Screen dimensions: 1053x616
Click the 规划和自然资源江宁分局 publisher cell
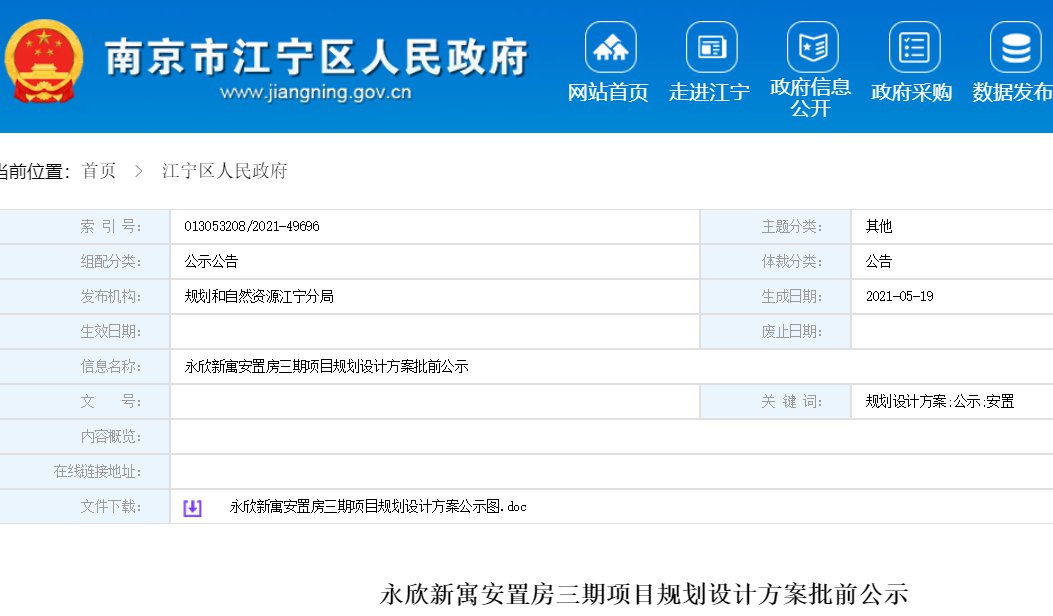[259, 297]
